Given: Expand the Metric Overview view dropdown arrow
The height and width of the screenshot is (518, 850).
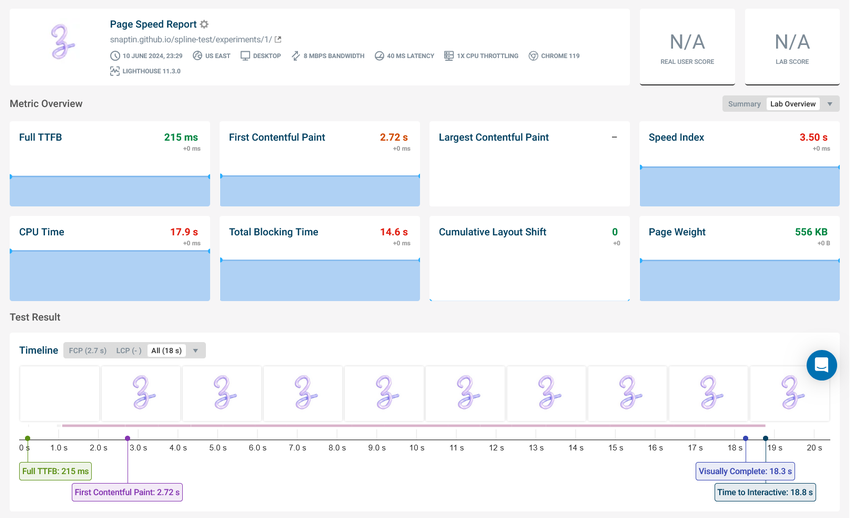Looking at the screenshot, I should tap(830, 104).
